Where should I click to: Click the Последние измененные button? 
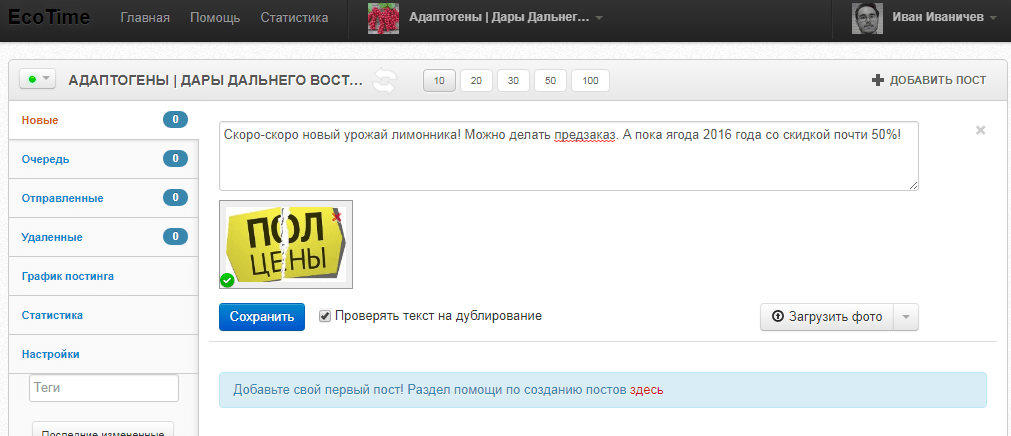tap(103, 430)
